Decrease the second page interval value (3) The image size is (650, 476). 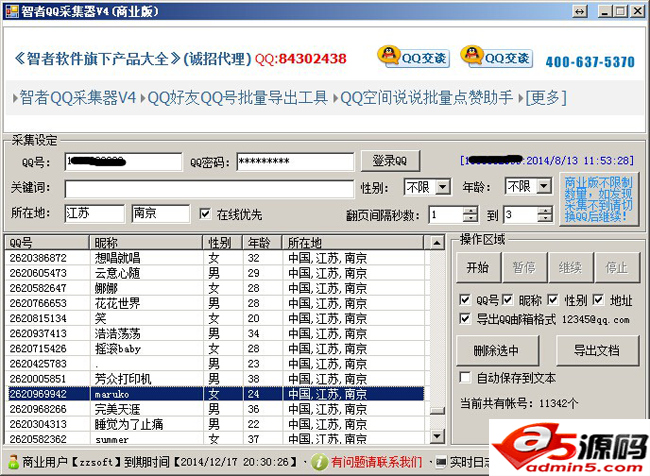pyautogui.click(x=545, y=219)
